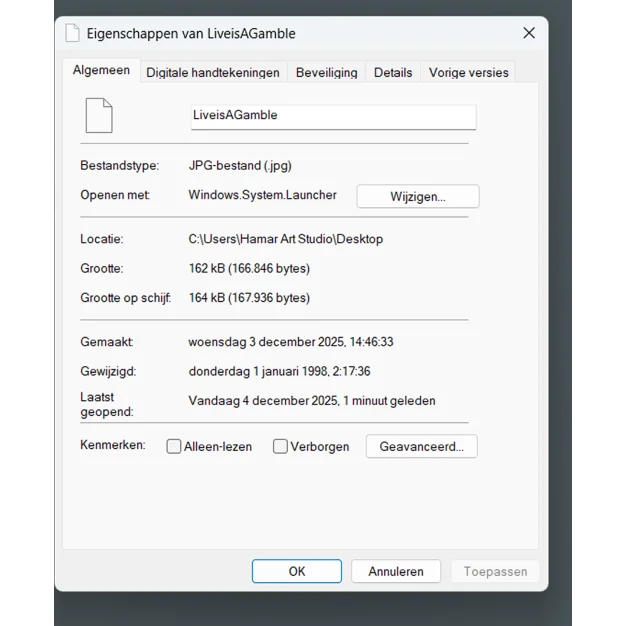626x626 pixels.
Task: Open the Vorige versies tab
Action: click(x=468, y=72)
